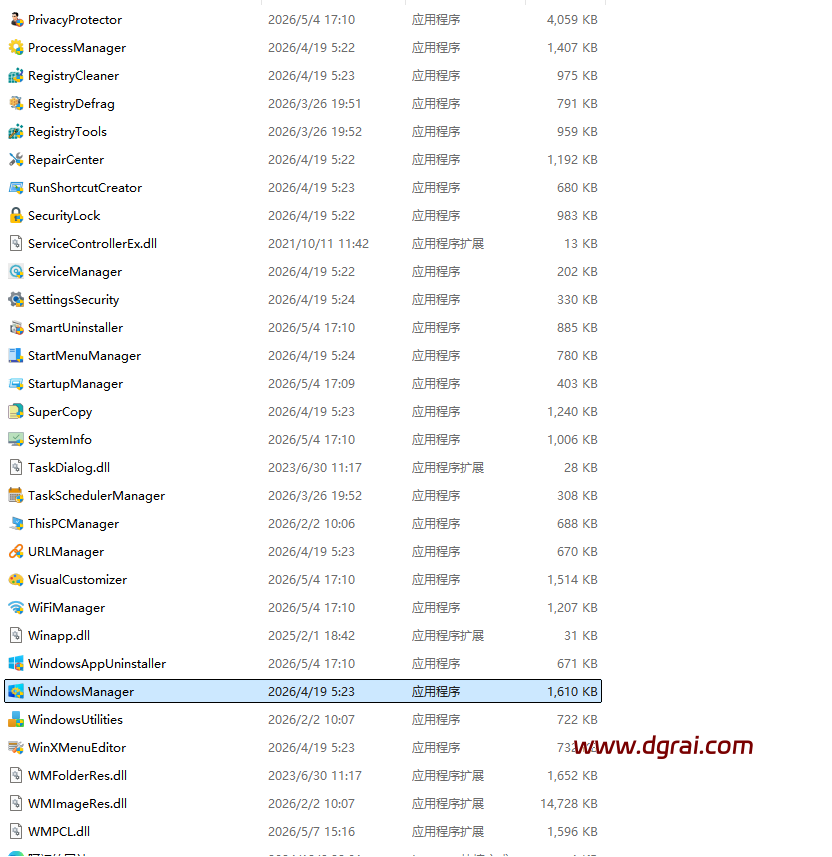
Task: Select the SmartUninstaller file name
Action: coord(75,327)
